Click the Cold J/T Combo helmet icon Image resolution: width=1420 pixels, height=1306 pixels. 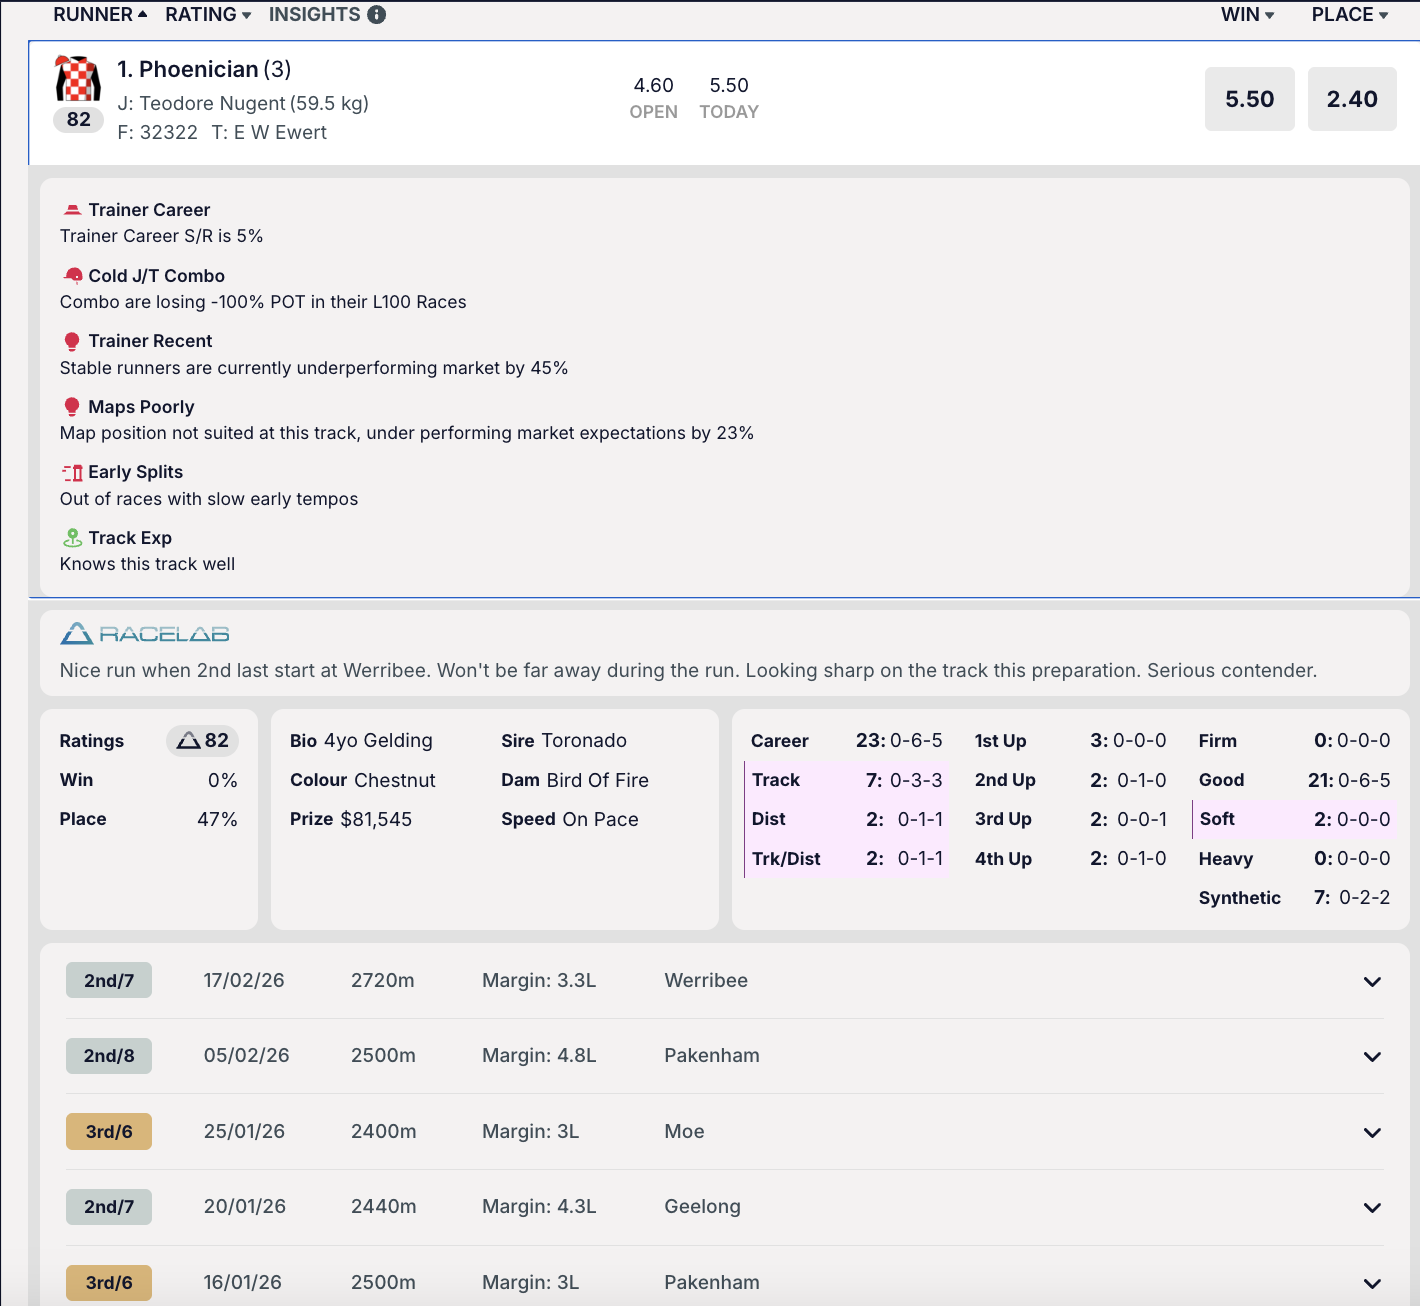point(73,275)
